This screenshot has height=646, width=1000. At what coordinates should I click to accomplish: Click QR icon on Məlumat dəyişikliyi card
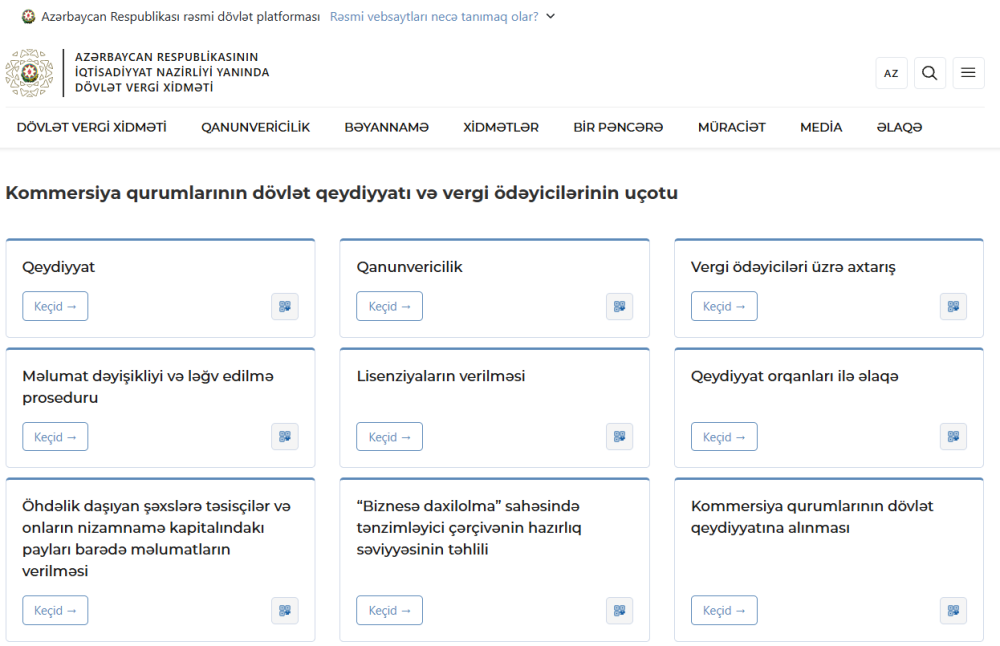285,437
